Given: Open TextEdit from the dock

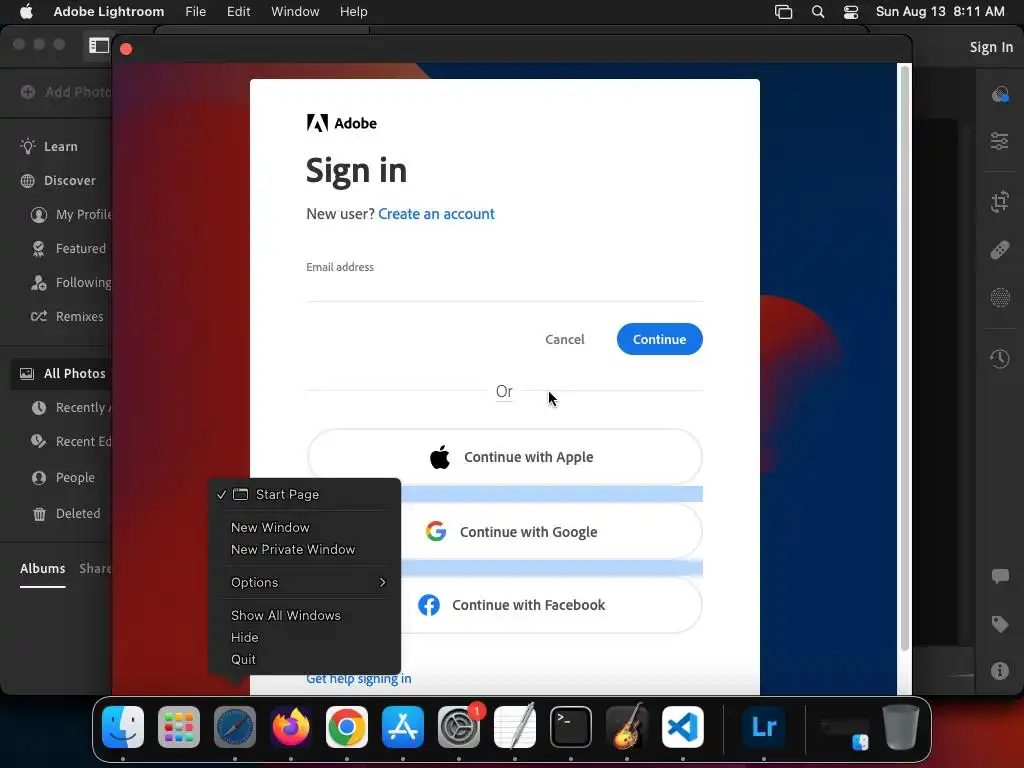Looking at the screenshot, I should point(515,727).
